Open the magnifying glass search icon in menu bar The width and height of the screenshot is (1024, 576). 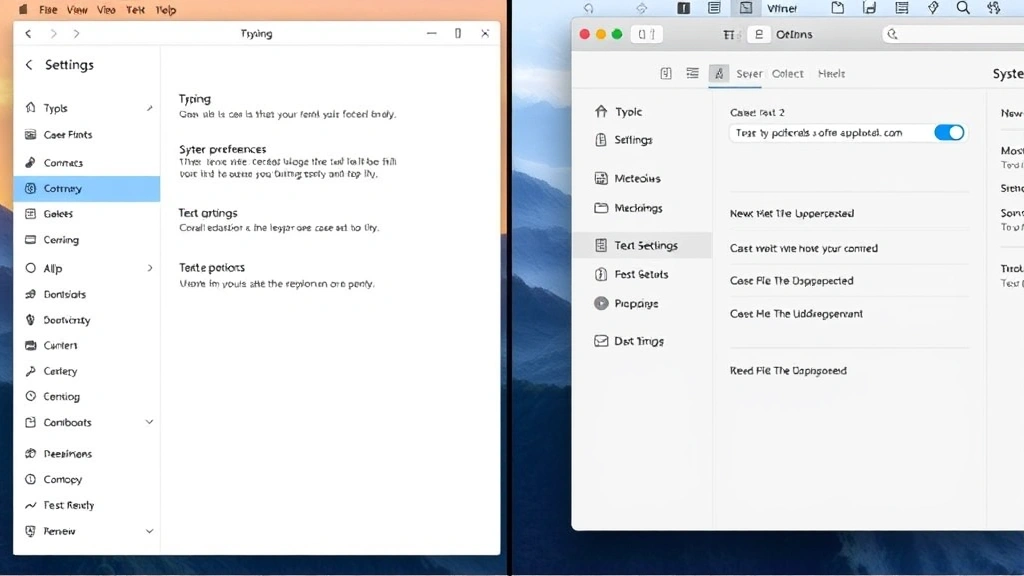coord(962,8)
